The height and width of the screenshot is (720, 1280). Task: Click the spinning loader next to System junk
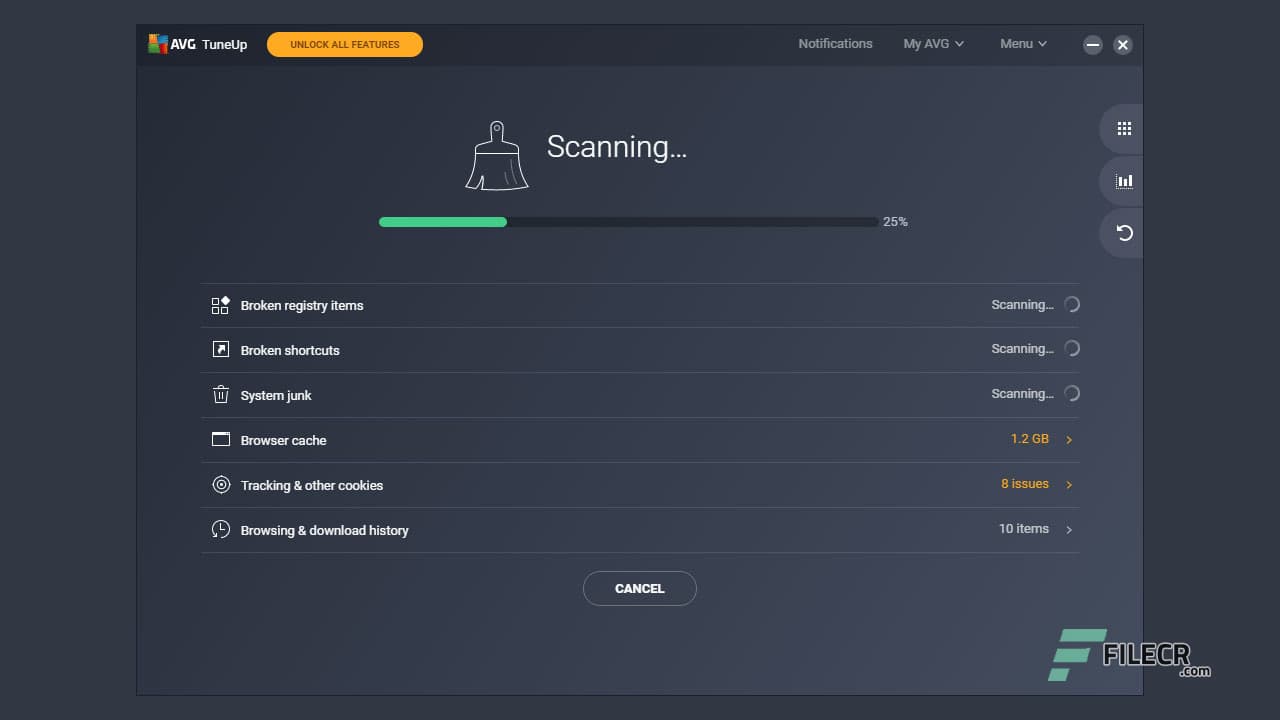click(x=1071, y=393)
